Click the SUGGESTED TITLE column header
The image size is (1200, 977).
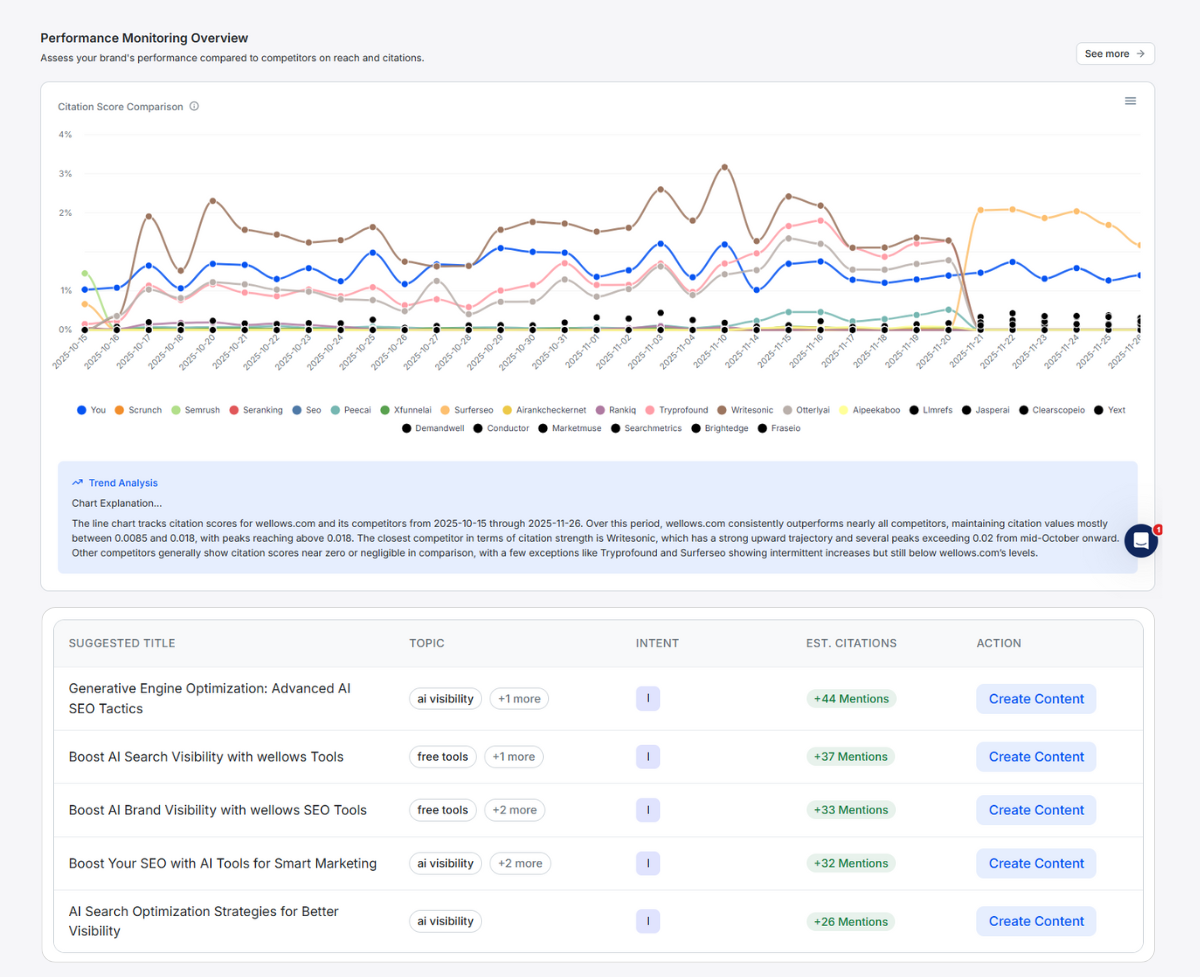point(122,643)
